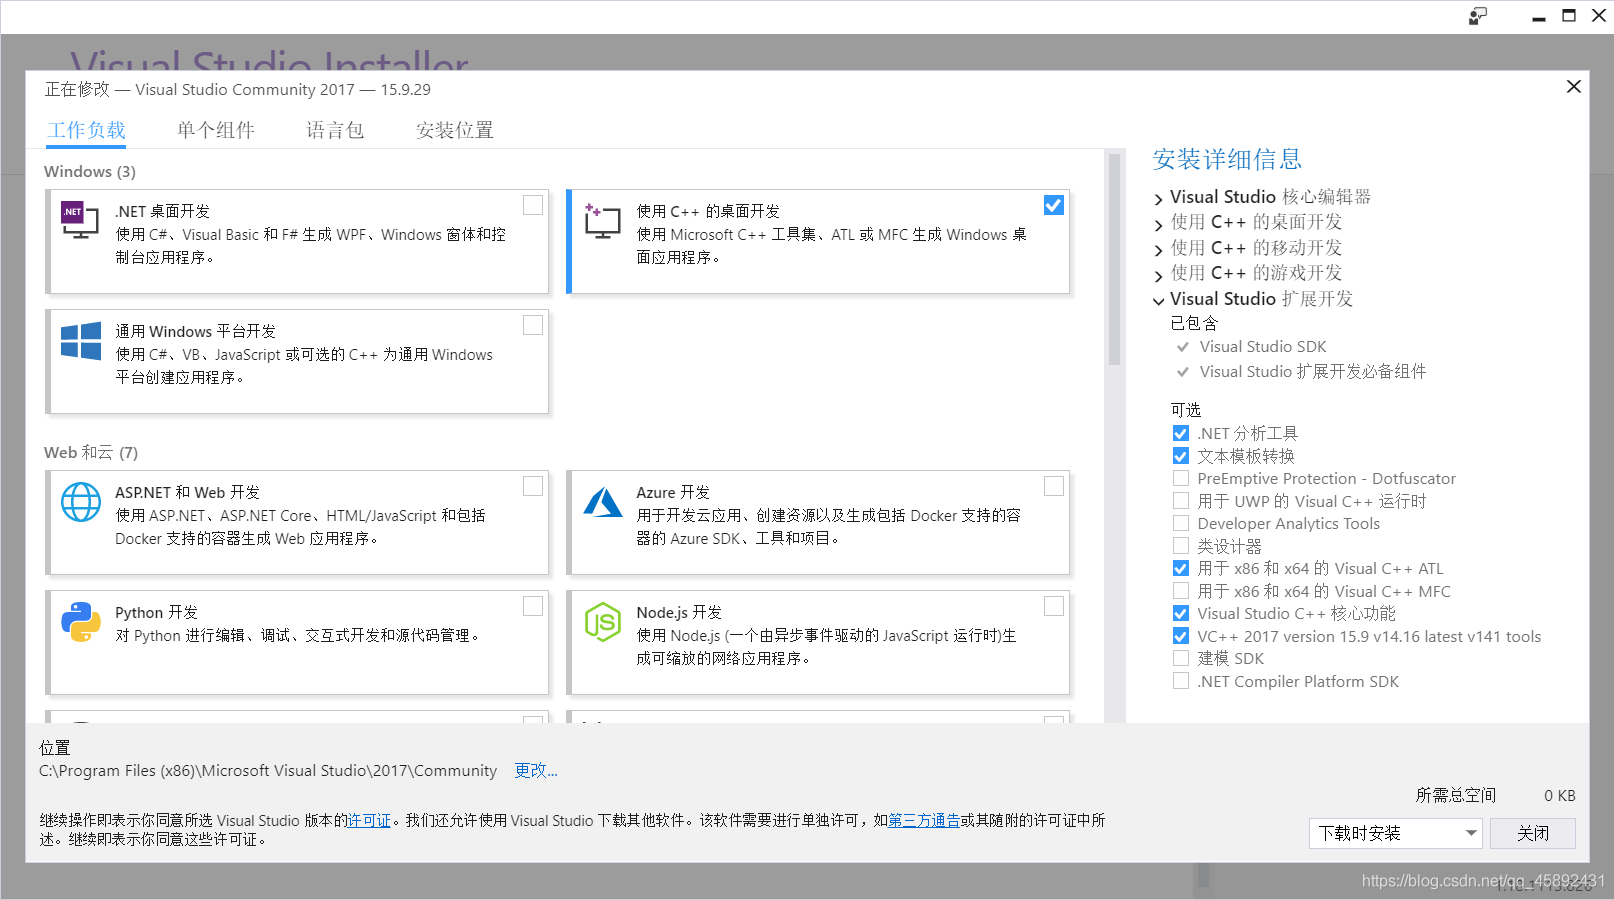Viewport: 1614px width, 900px height.
Task: Click the Python development logo icon
Action: pyautogui.click(x=80, y=622)
